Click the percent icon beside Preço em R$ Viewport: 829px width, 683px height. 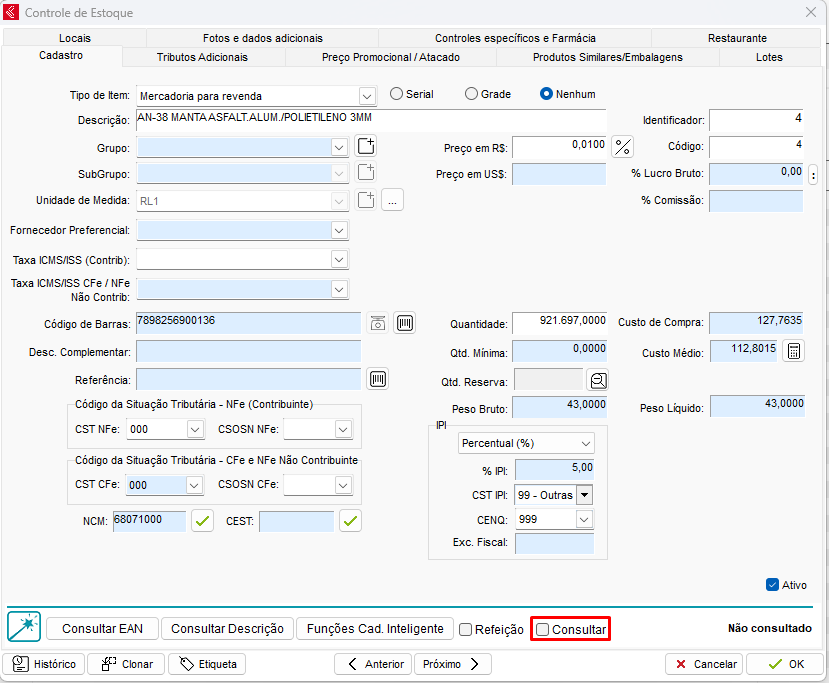pyautogui.click(x=623, y=147)
